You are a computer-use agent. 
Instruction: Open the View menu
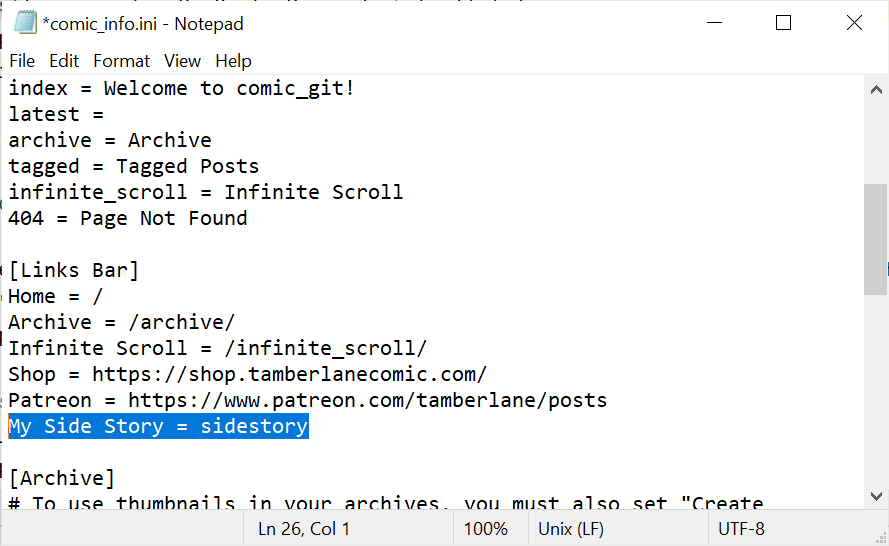pyautogui.click(x=182, y=61)
